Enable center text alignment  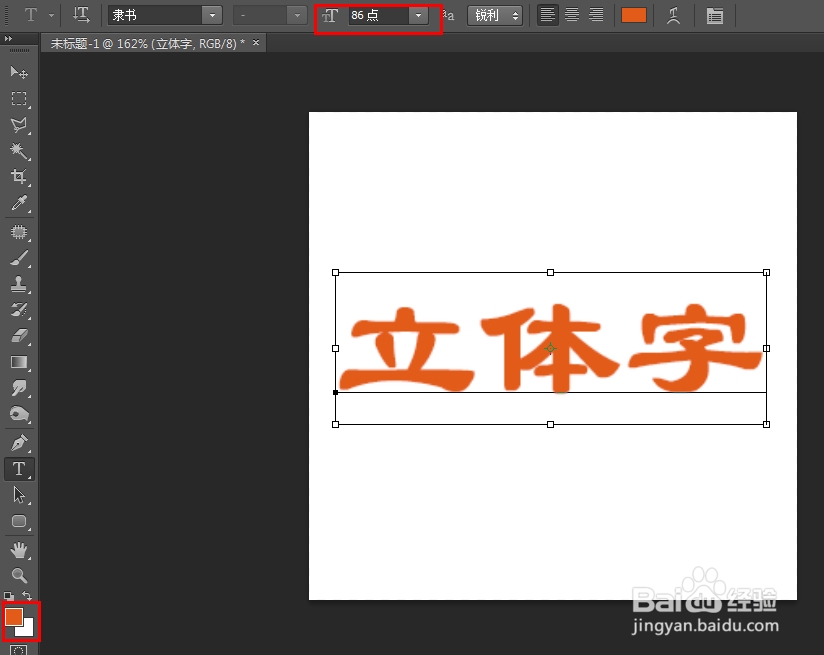(571, 15)
